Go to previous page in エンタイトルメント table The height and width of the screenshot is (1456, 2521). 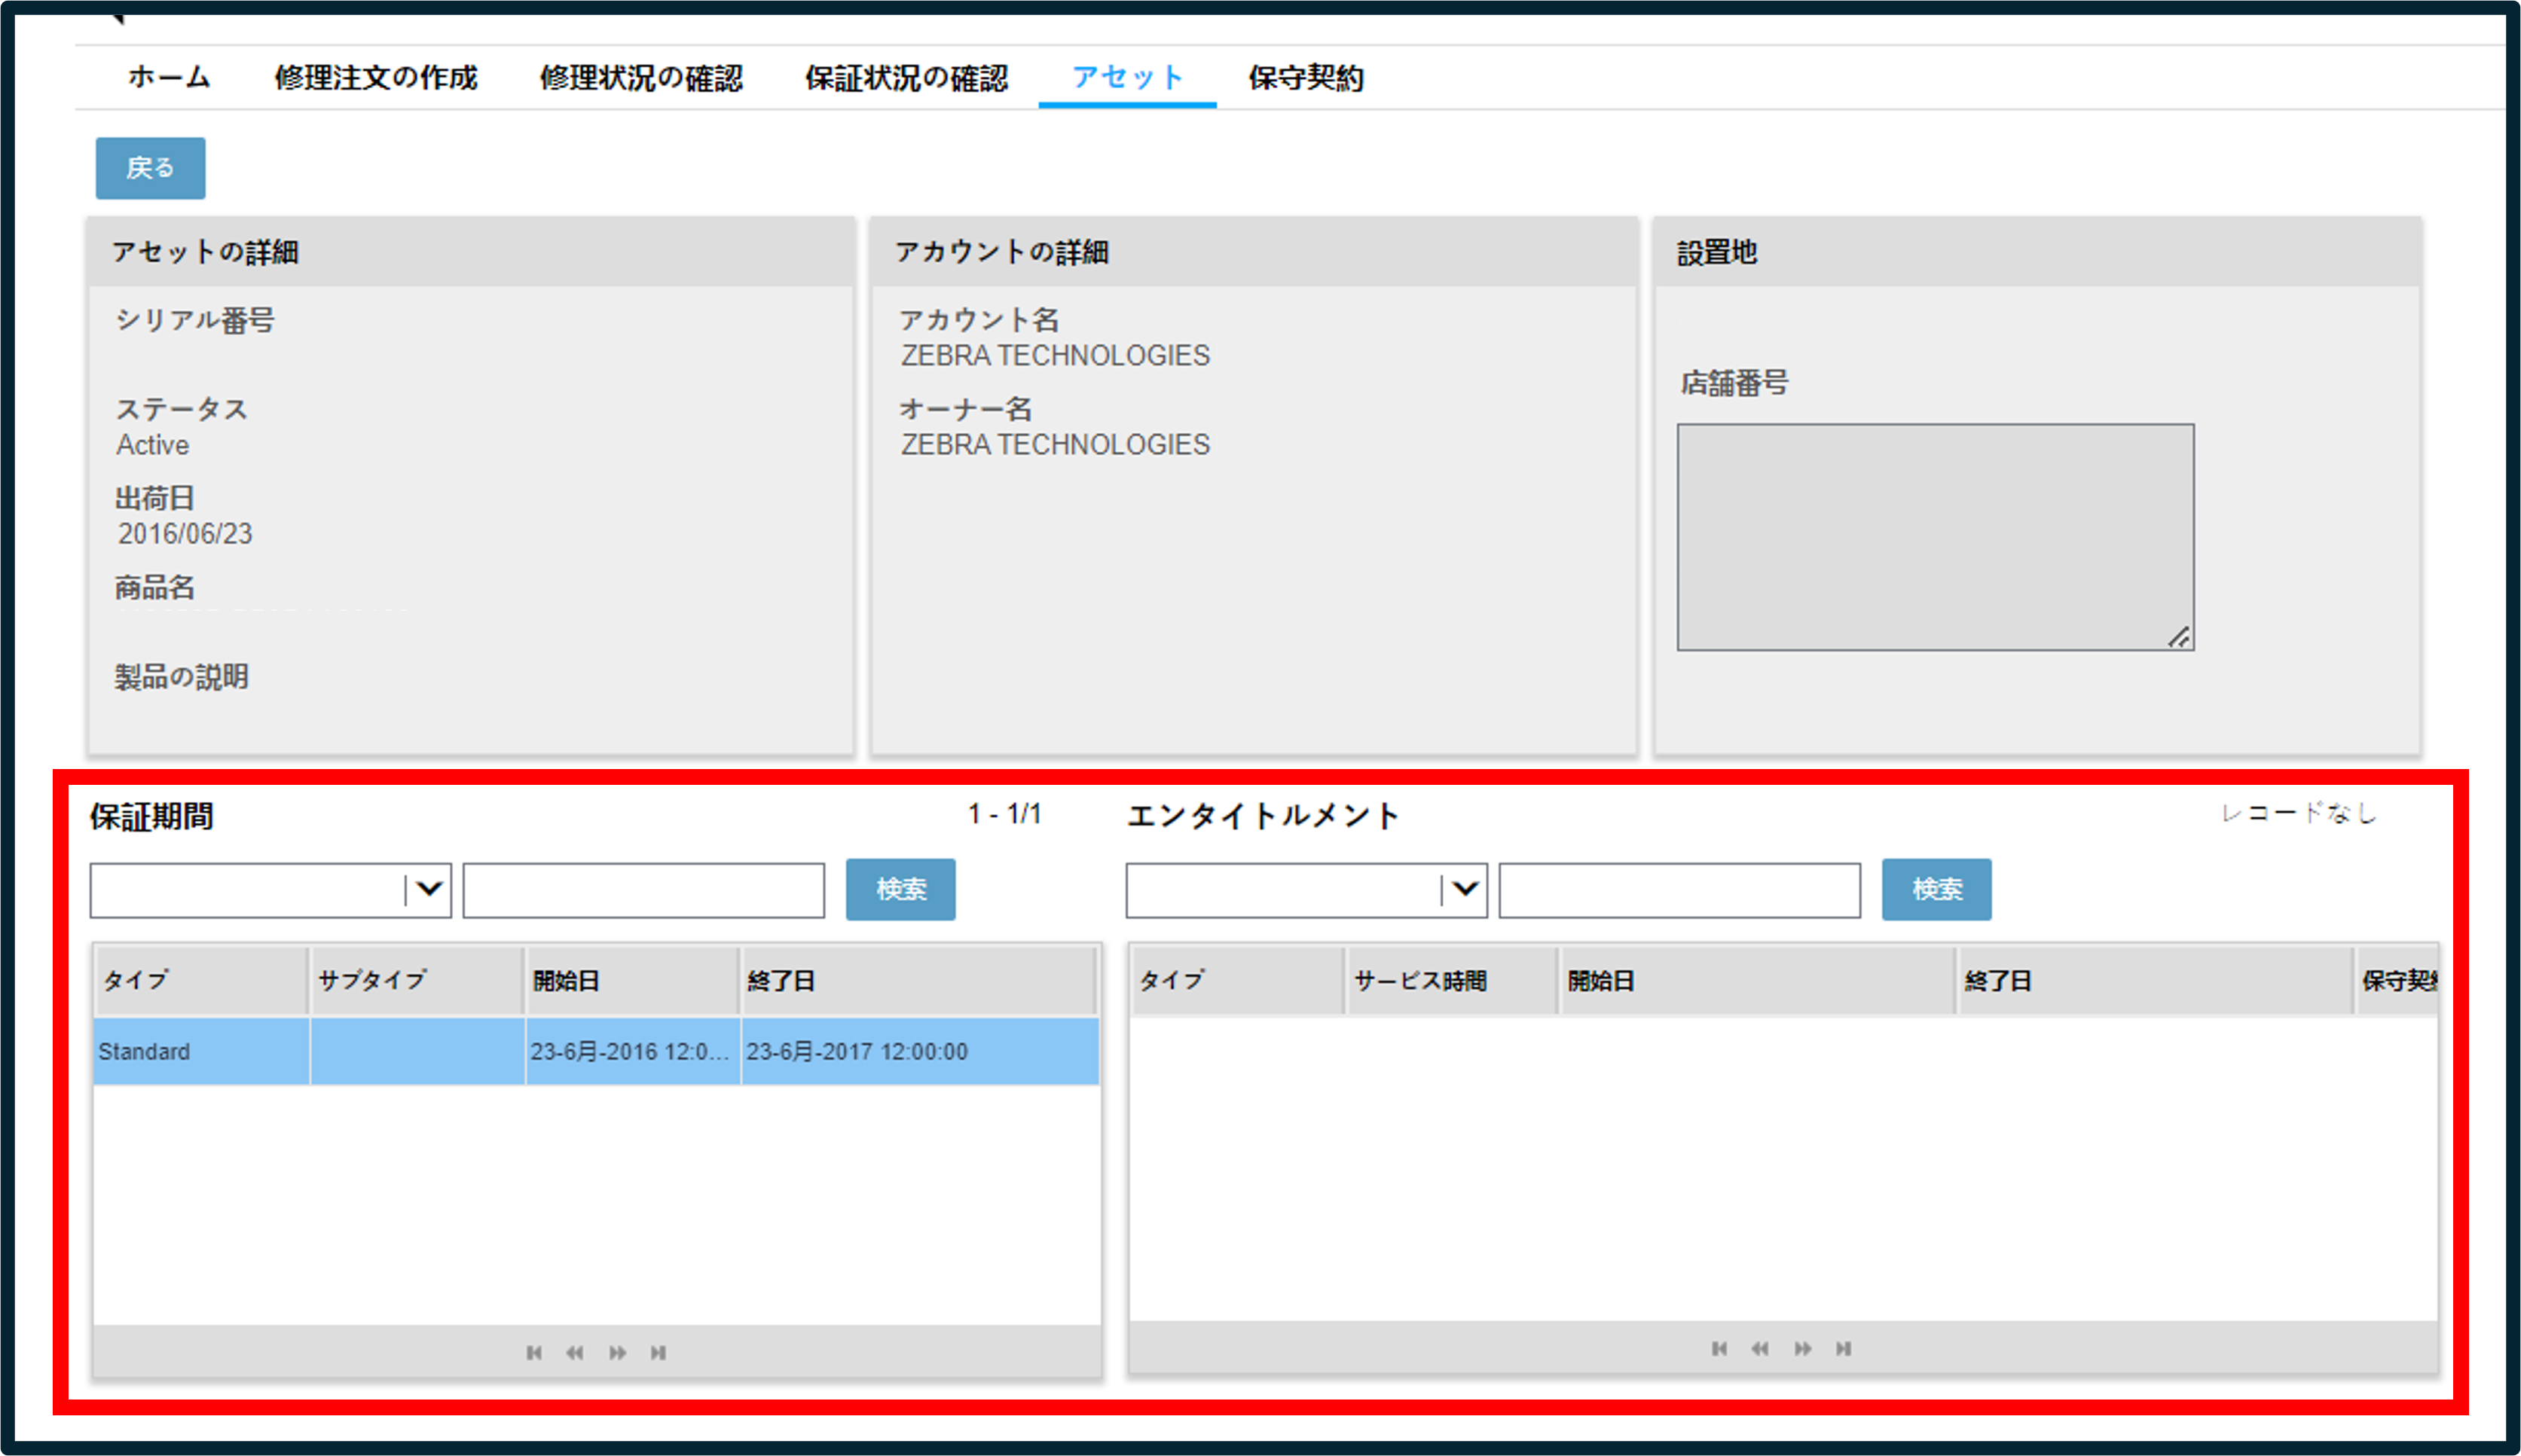tap(1760, 1348)
